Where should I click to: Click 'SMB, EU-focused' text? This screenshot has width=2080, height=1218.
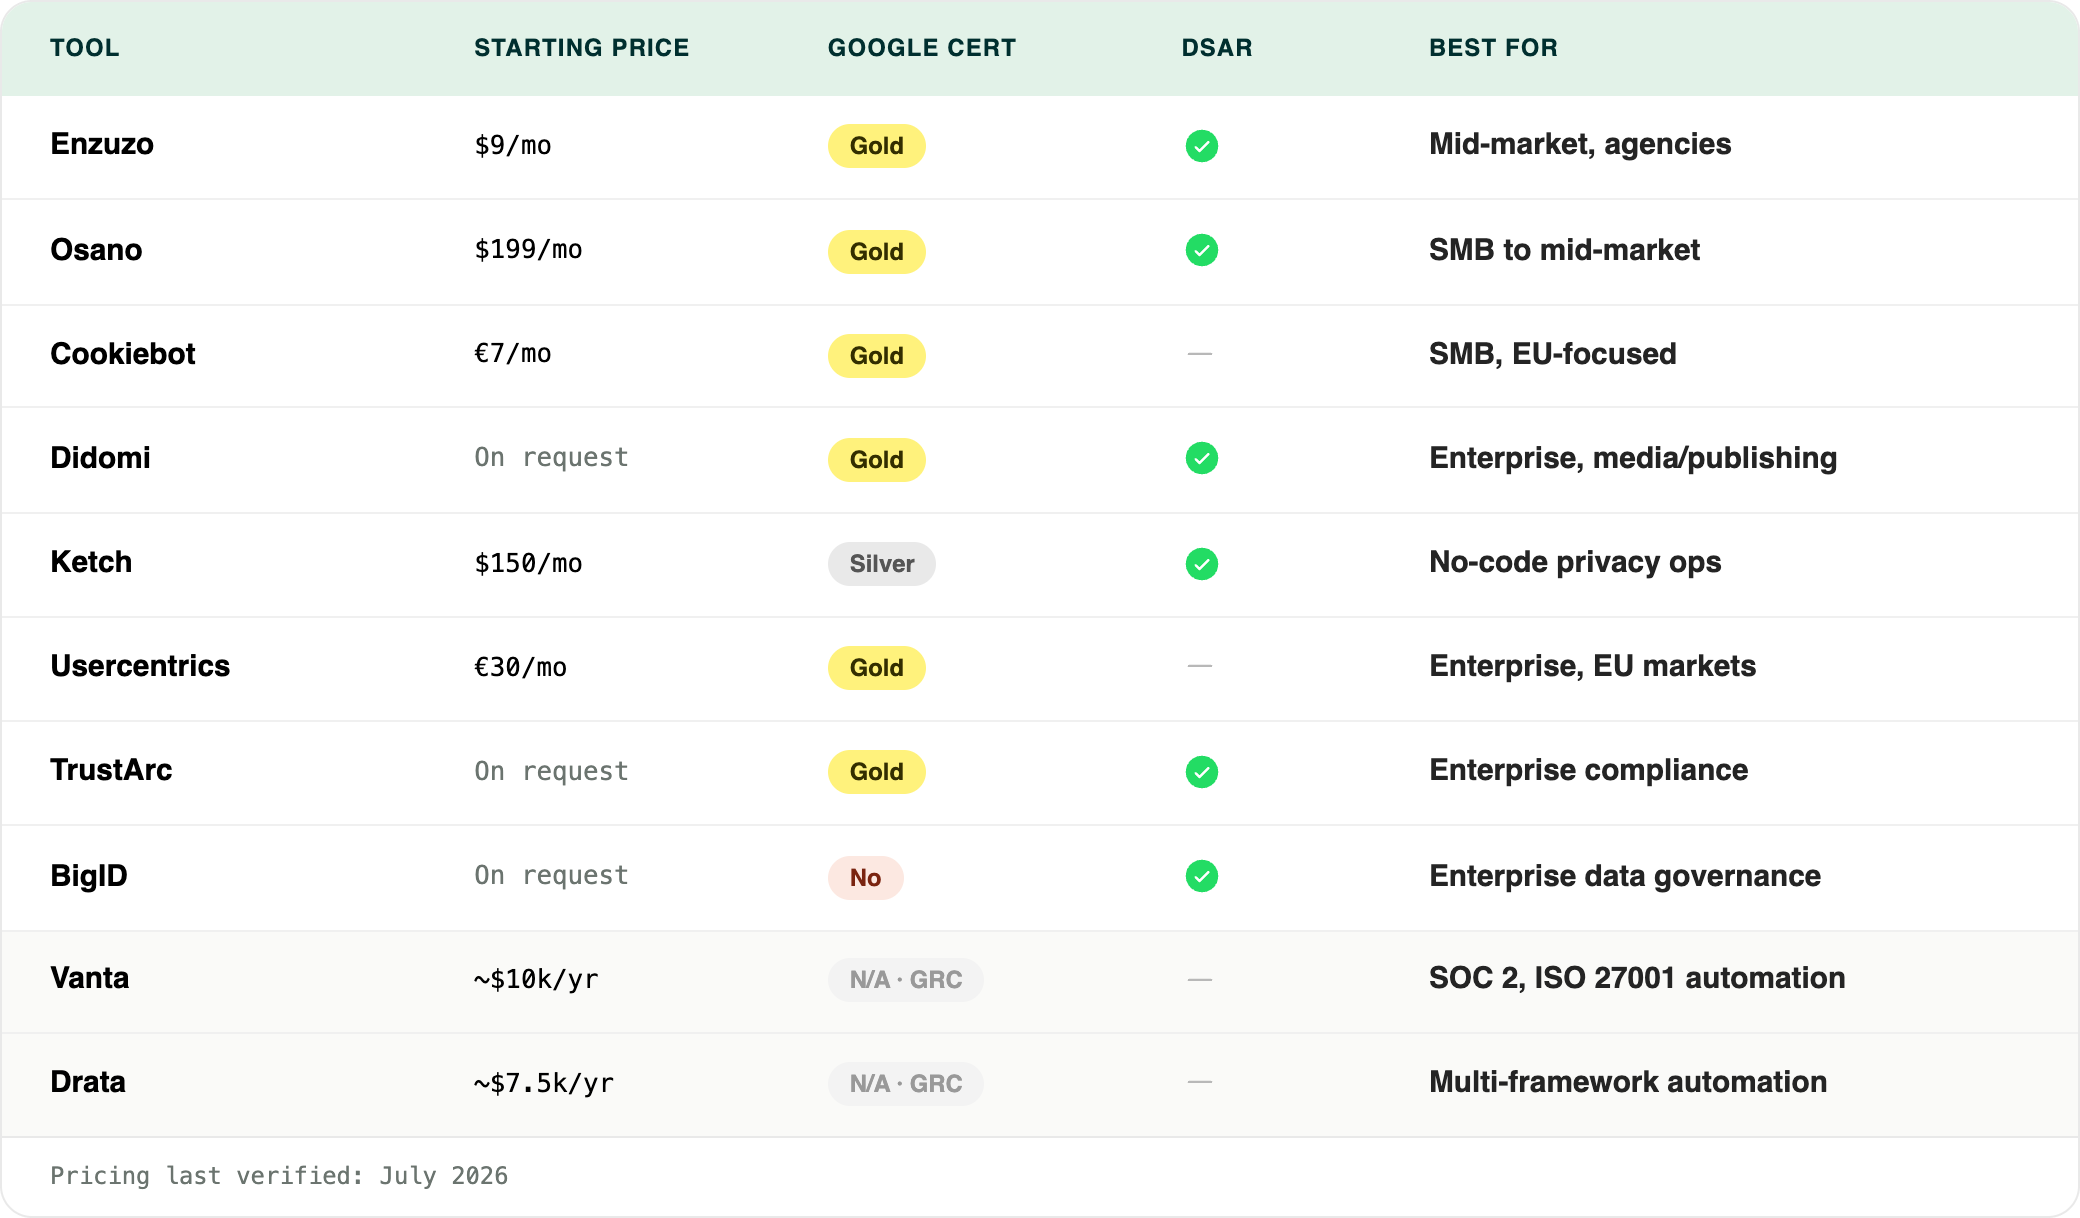coord(1553,354)
